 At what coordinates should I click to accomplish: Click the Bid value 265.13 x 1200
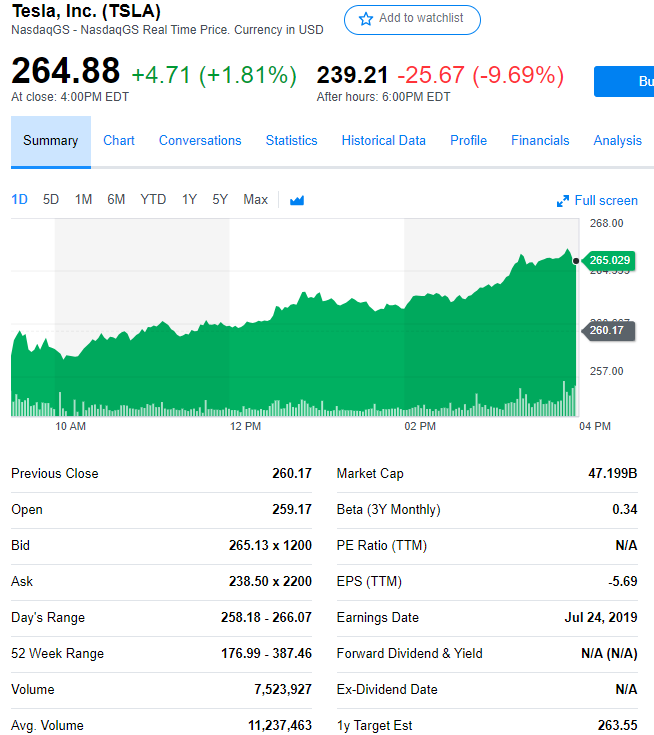tap(270, 546)
